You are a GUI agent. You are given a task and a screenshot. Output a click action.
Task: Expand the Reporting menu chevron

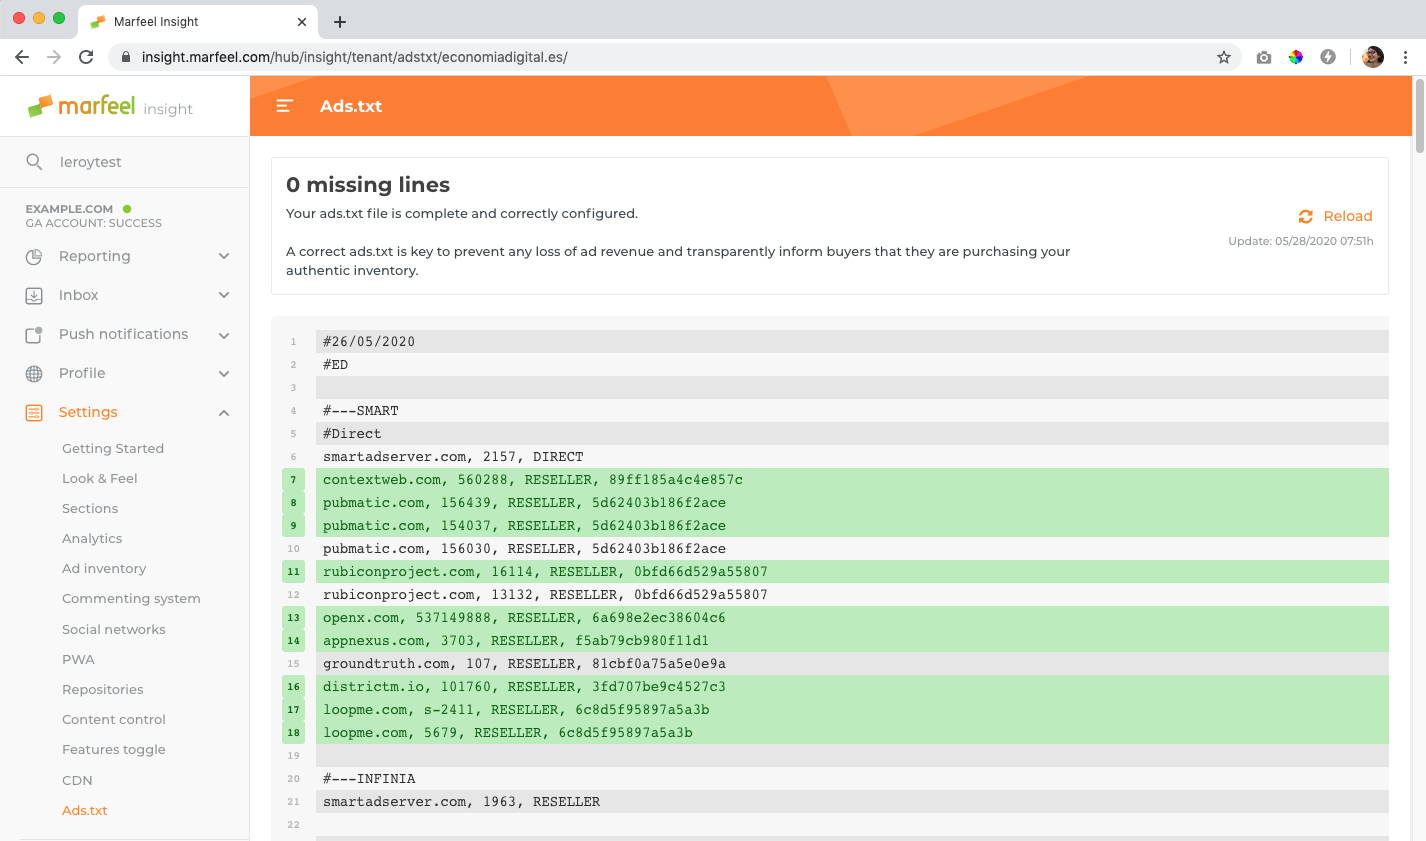tap(224, 256)
